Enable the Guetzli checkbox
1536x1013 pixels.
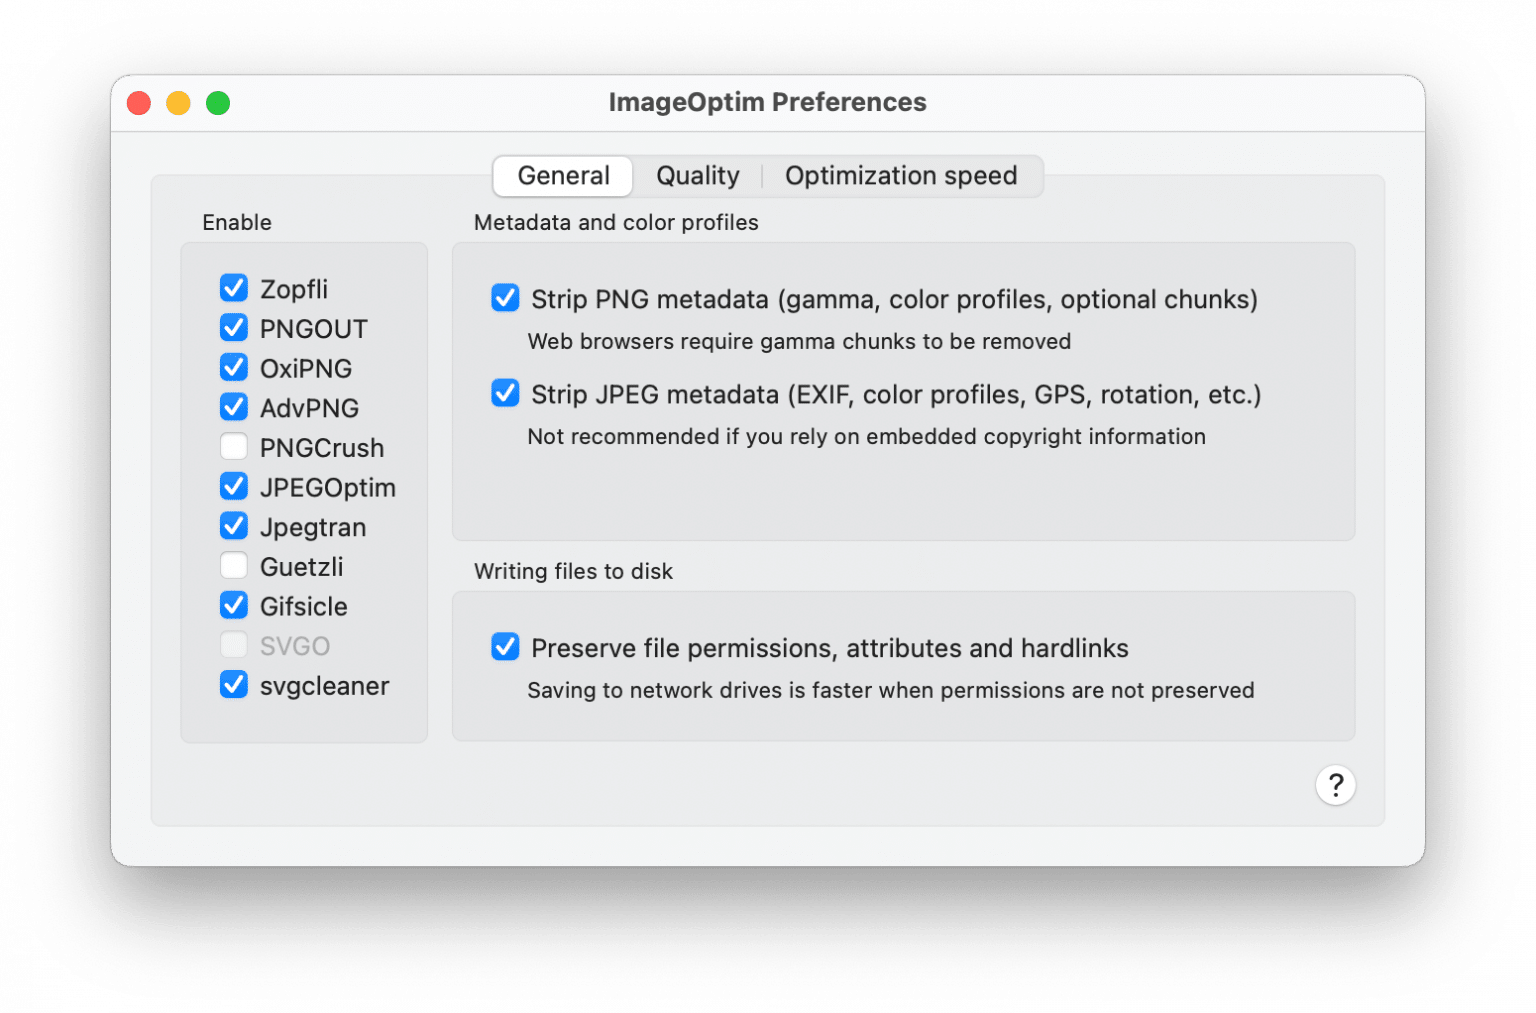tap(234, 565)
